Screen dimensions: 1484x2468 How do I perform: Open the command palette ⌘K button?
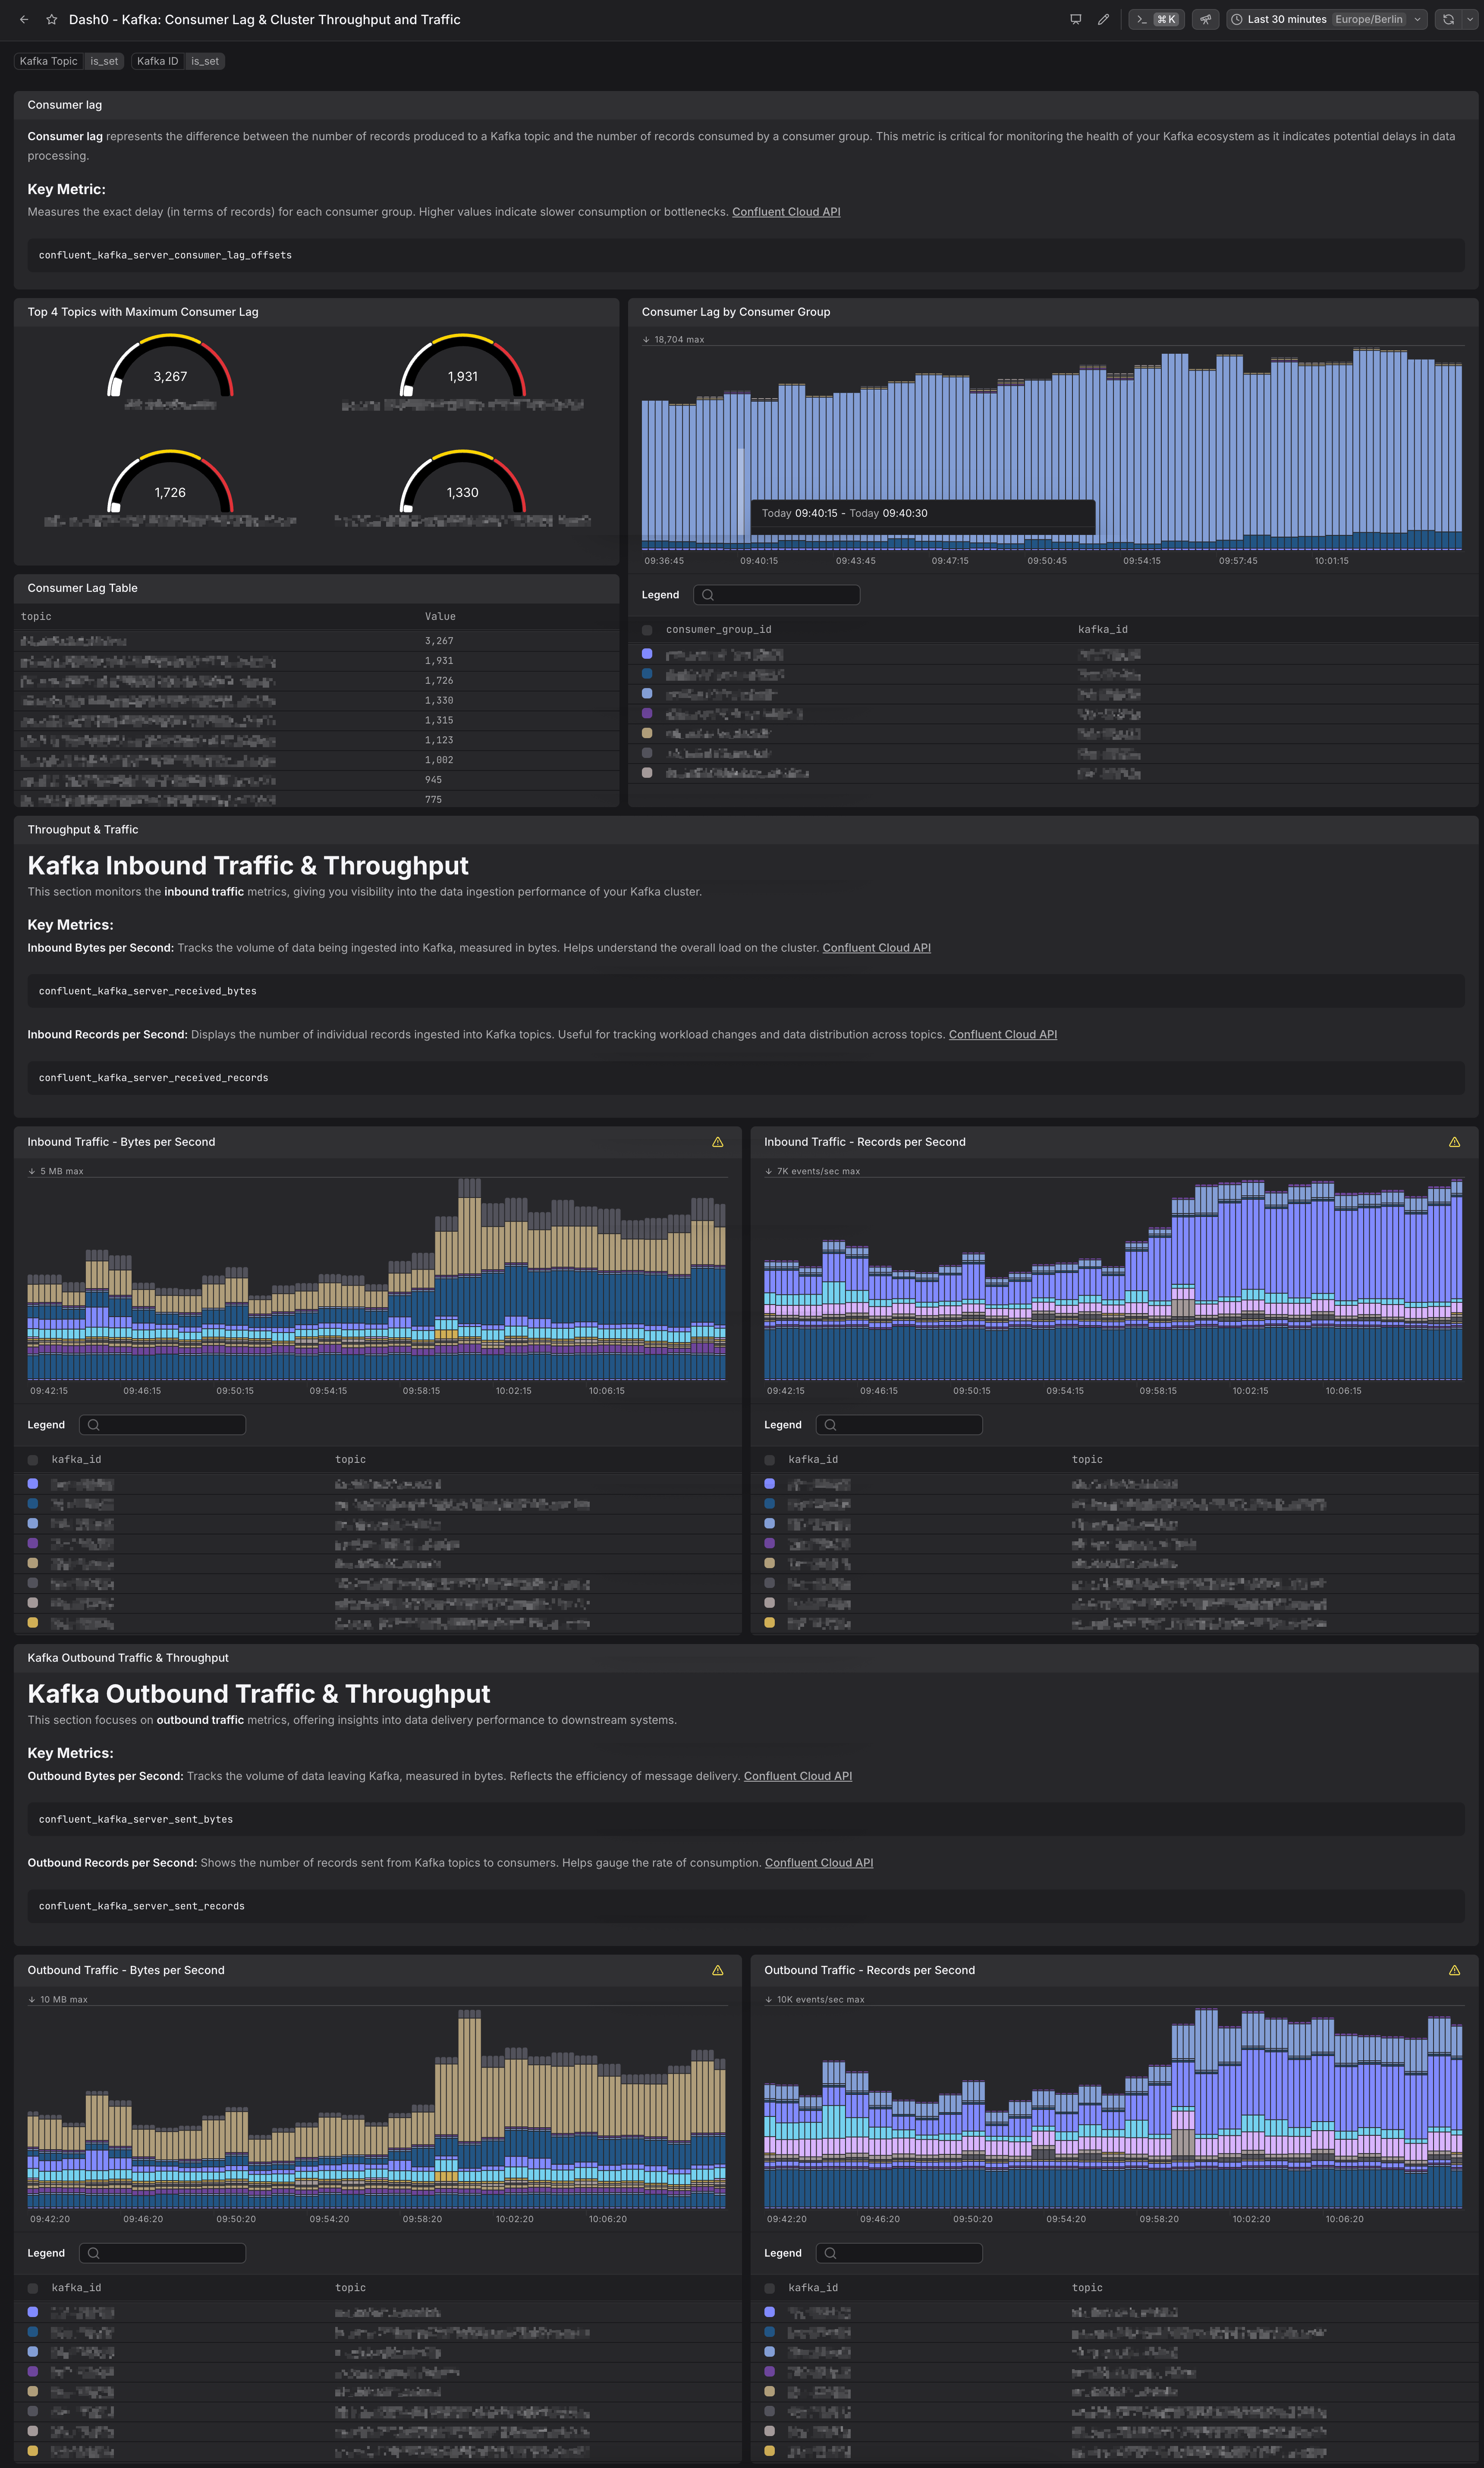tap(1156, 19)
